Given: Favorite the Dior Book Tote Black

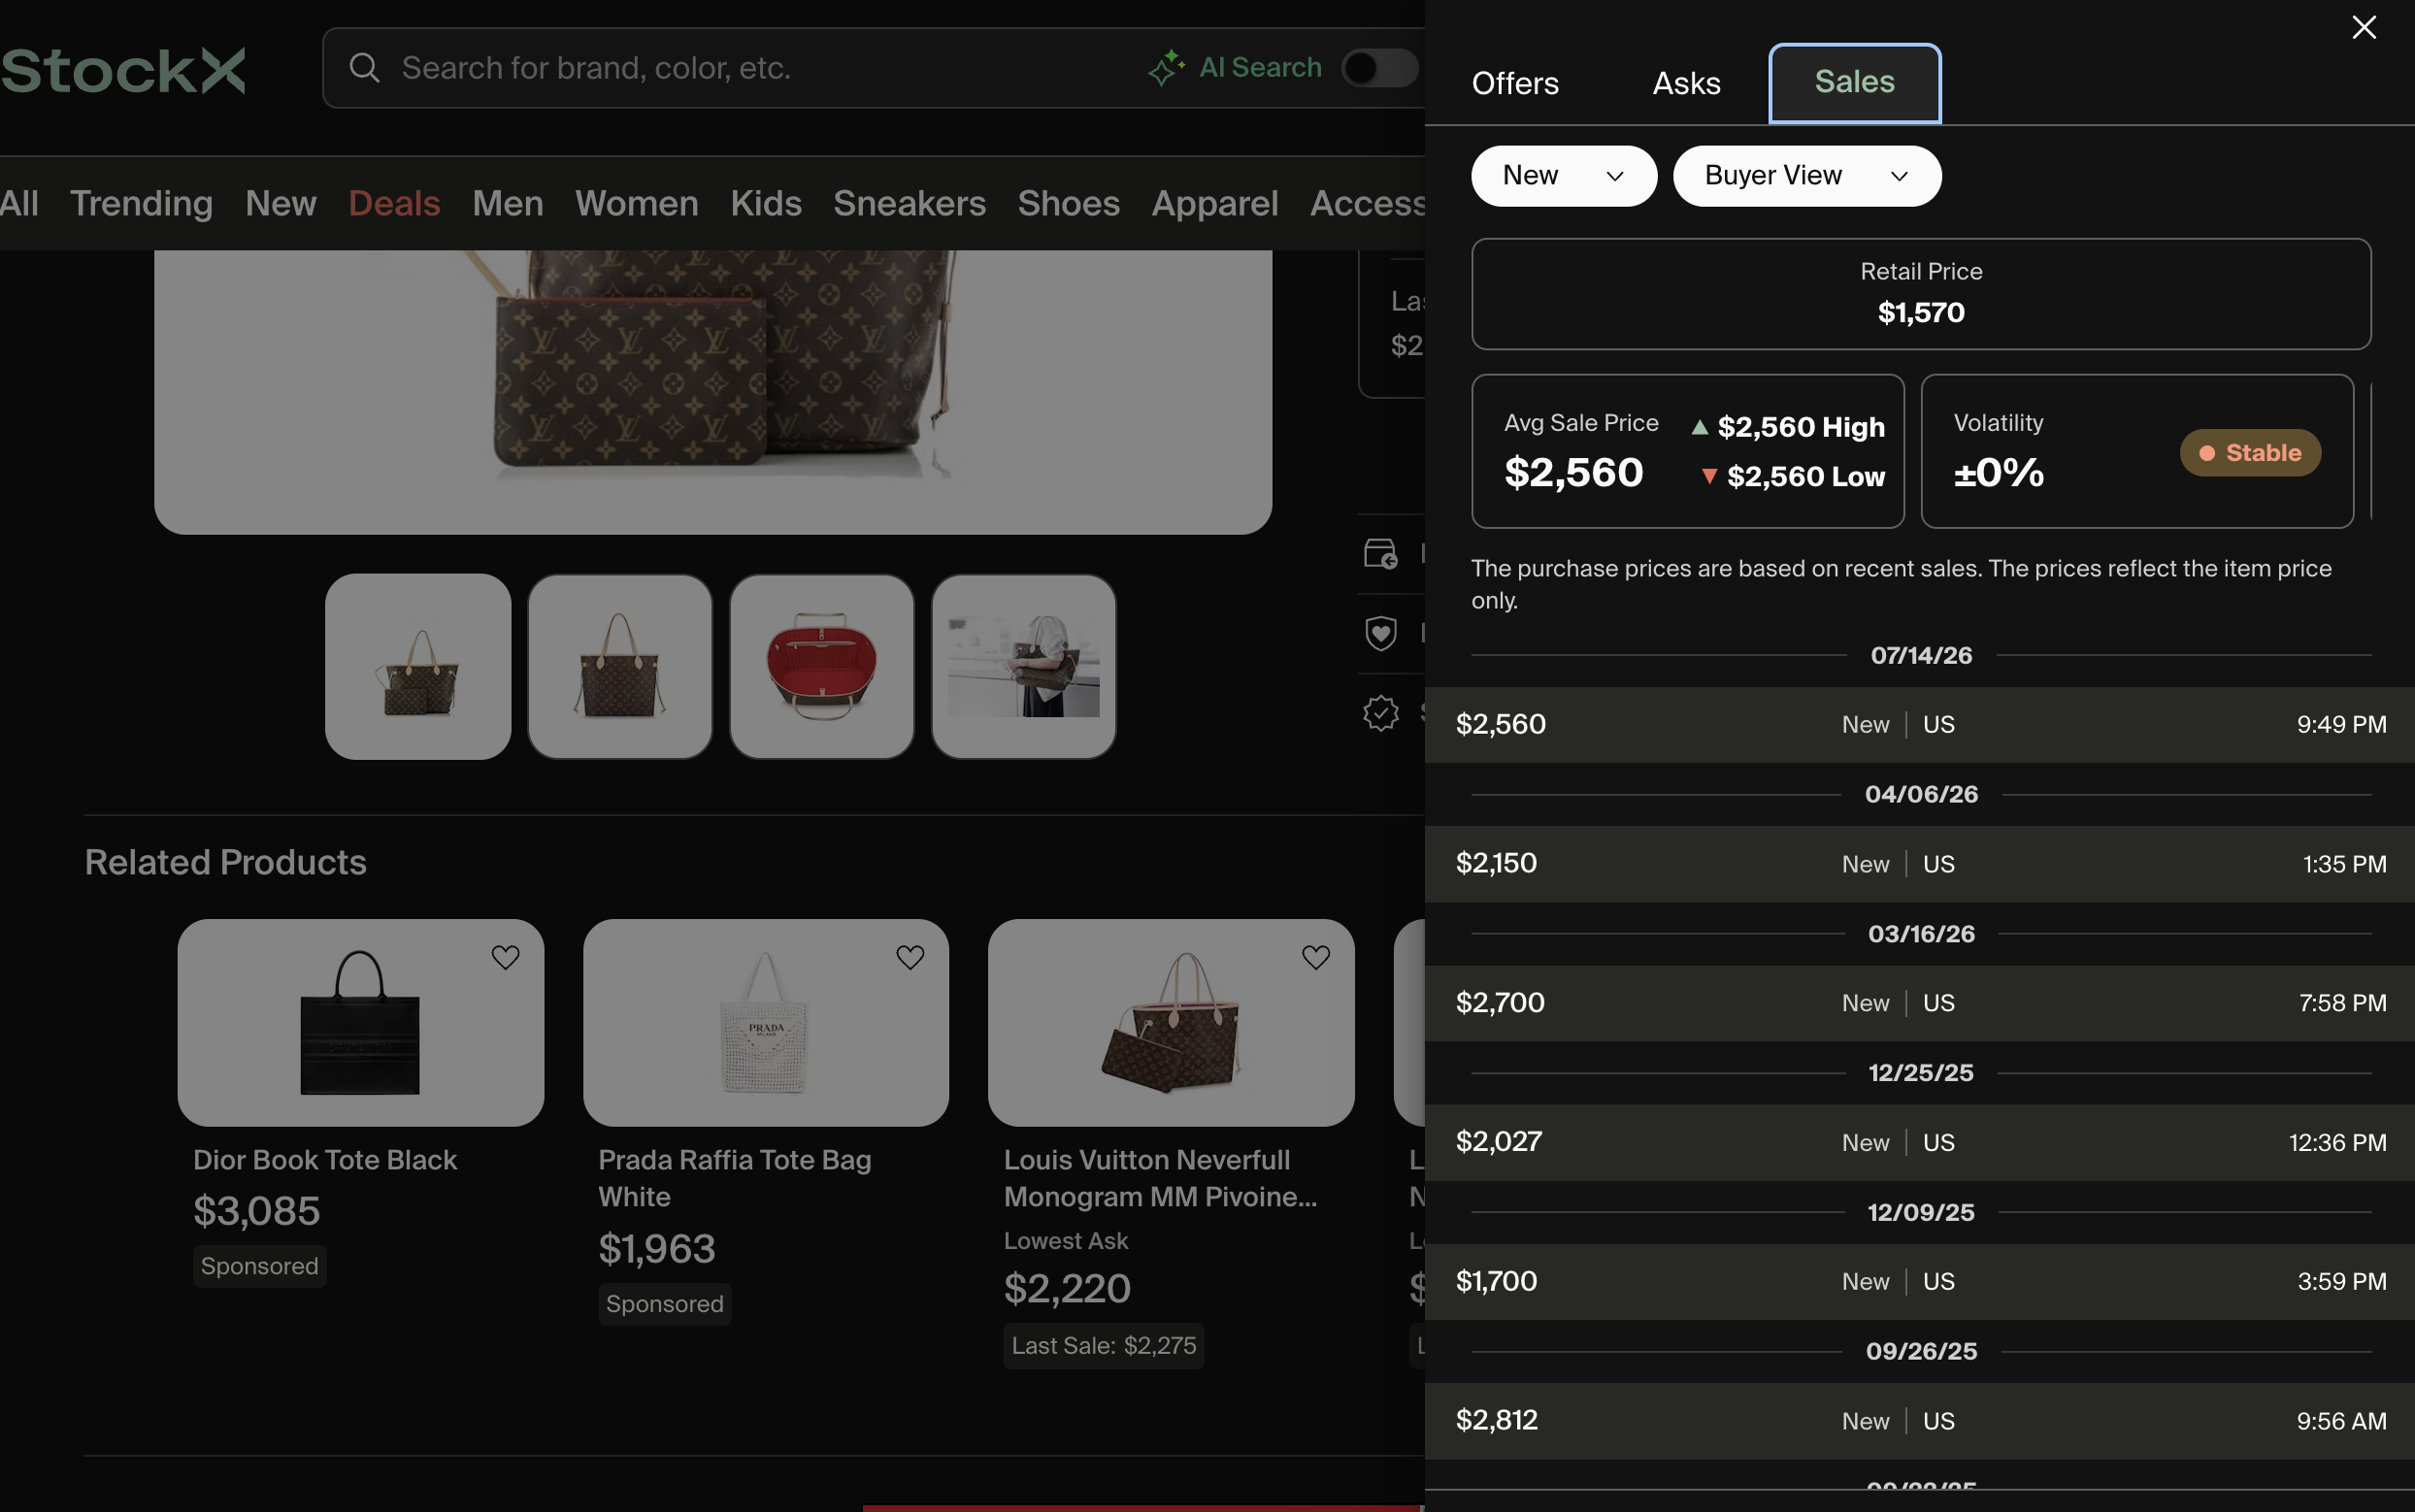Looking at the screenshot, I should point(505,957).
